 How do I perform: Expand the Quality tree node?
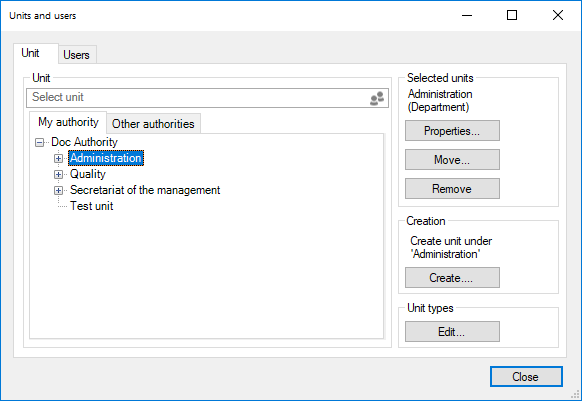coord(58,174)
